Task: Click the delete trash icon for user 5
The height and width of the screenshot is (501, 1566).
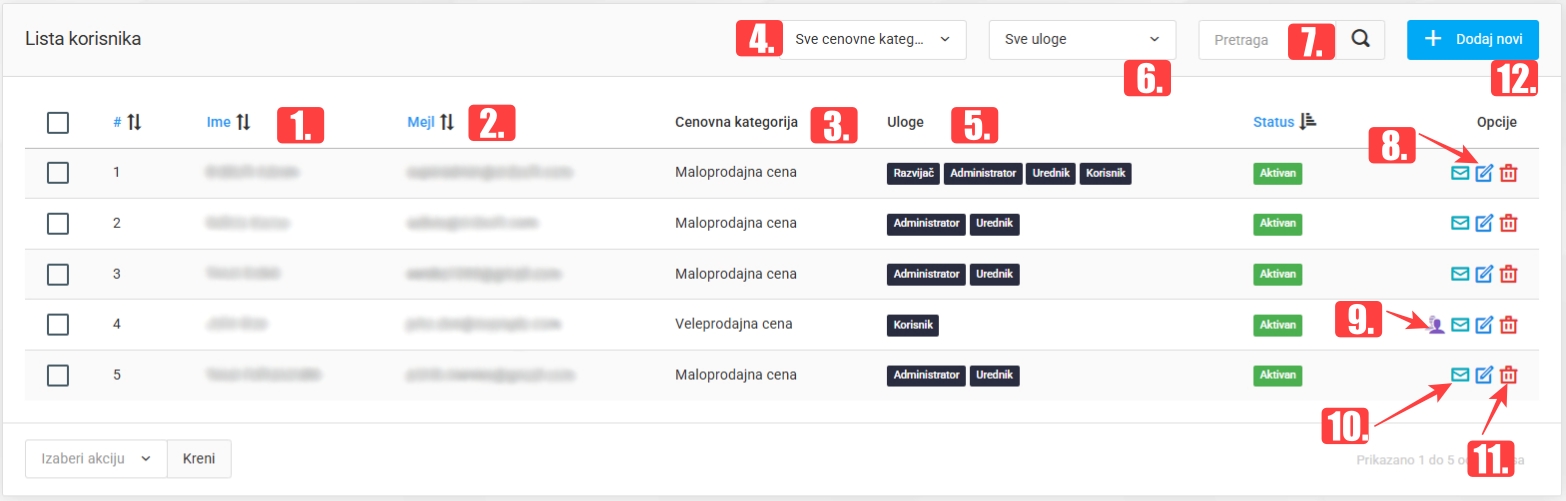Action: [x=1509, y=375]
